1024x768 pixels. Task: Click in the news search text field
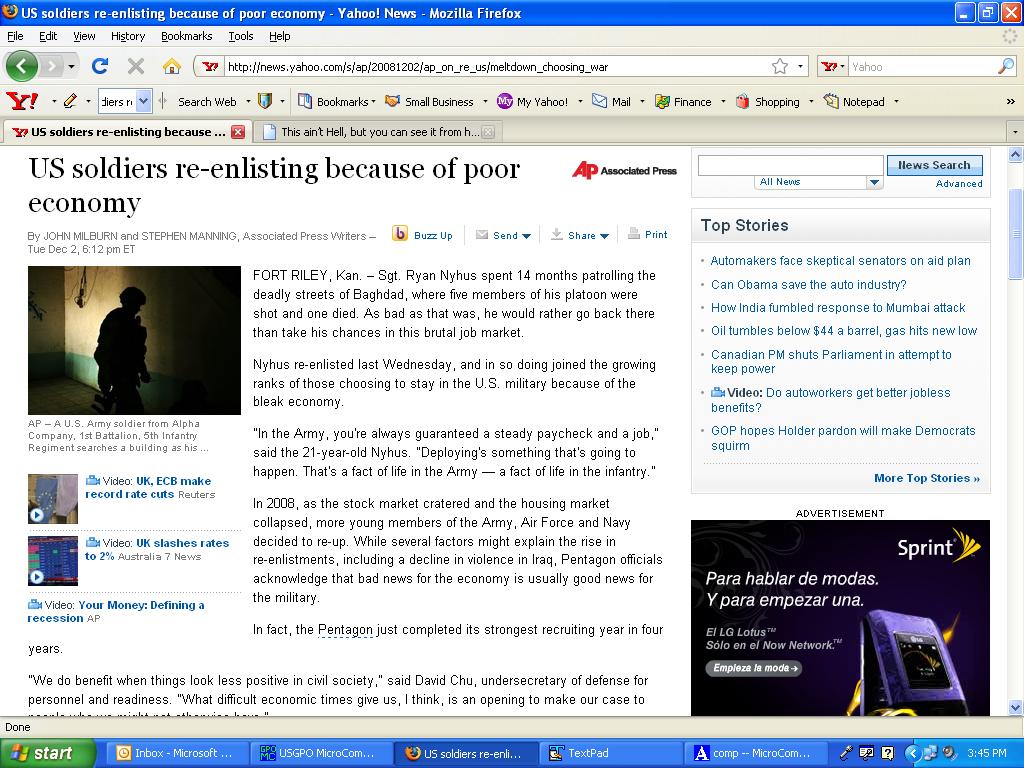click(790, 165)
